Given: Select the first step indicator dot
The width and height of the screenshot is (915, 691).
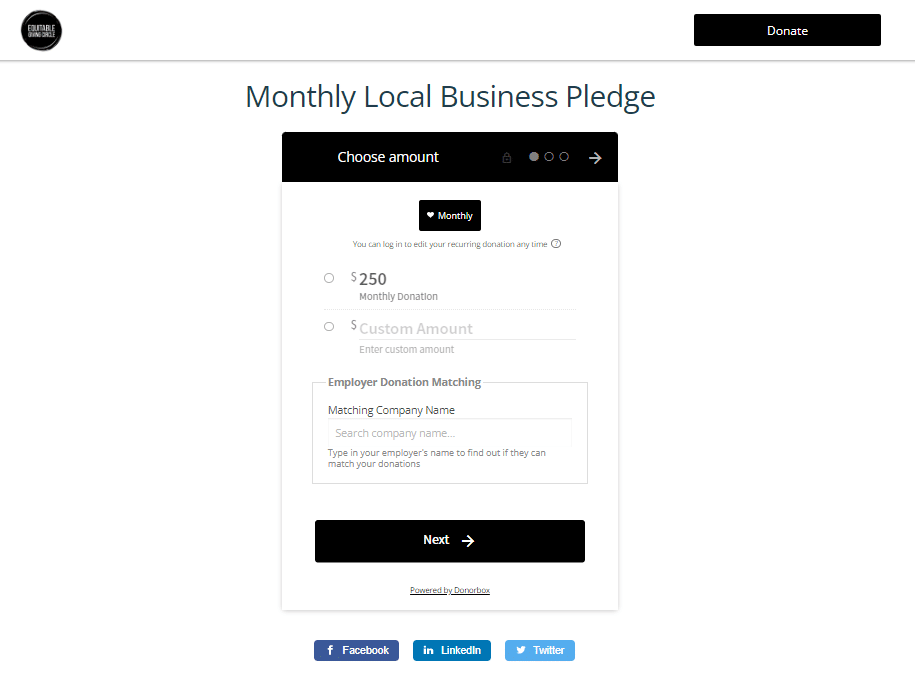Looking at the screenshot, I should (534, 157).
